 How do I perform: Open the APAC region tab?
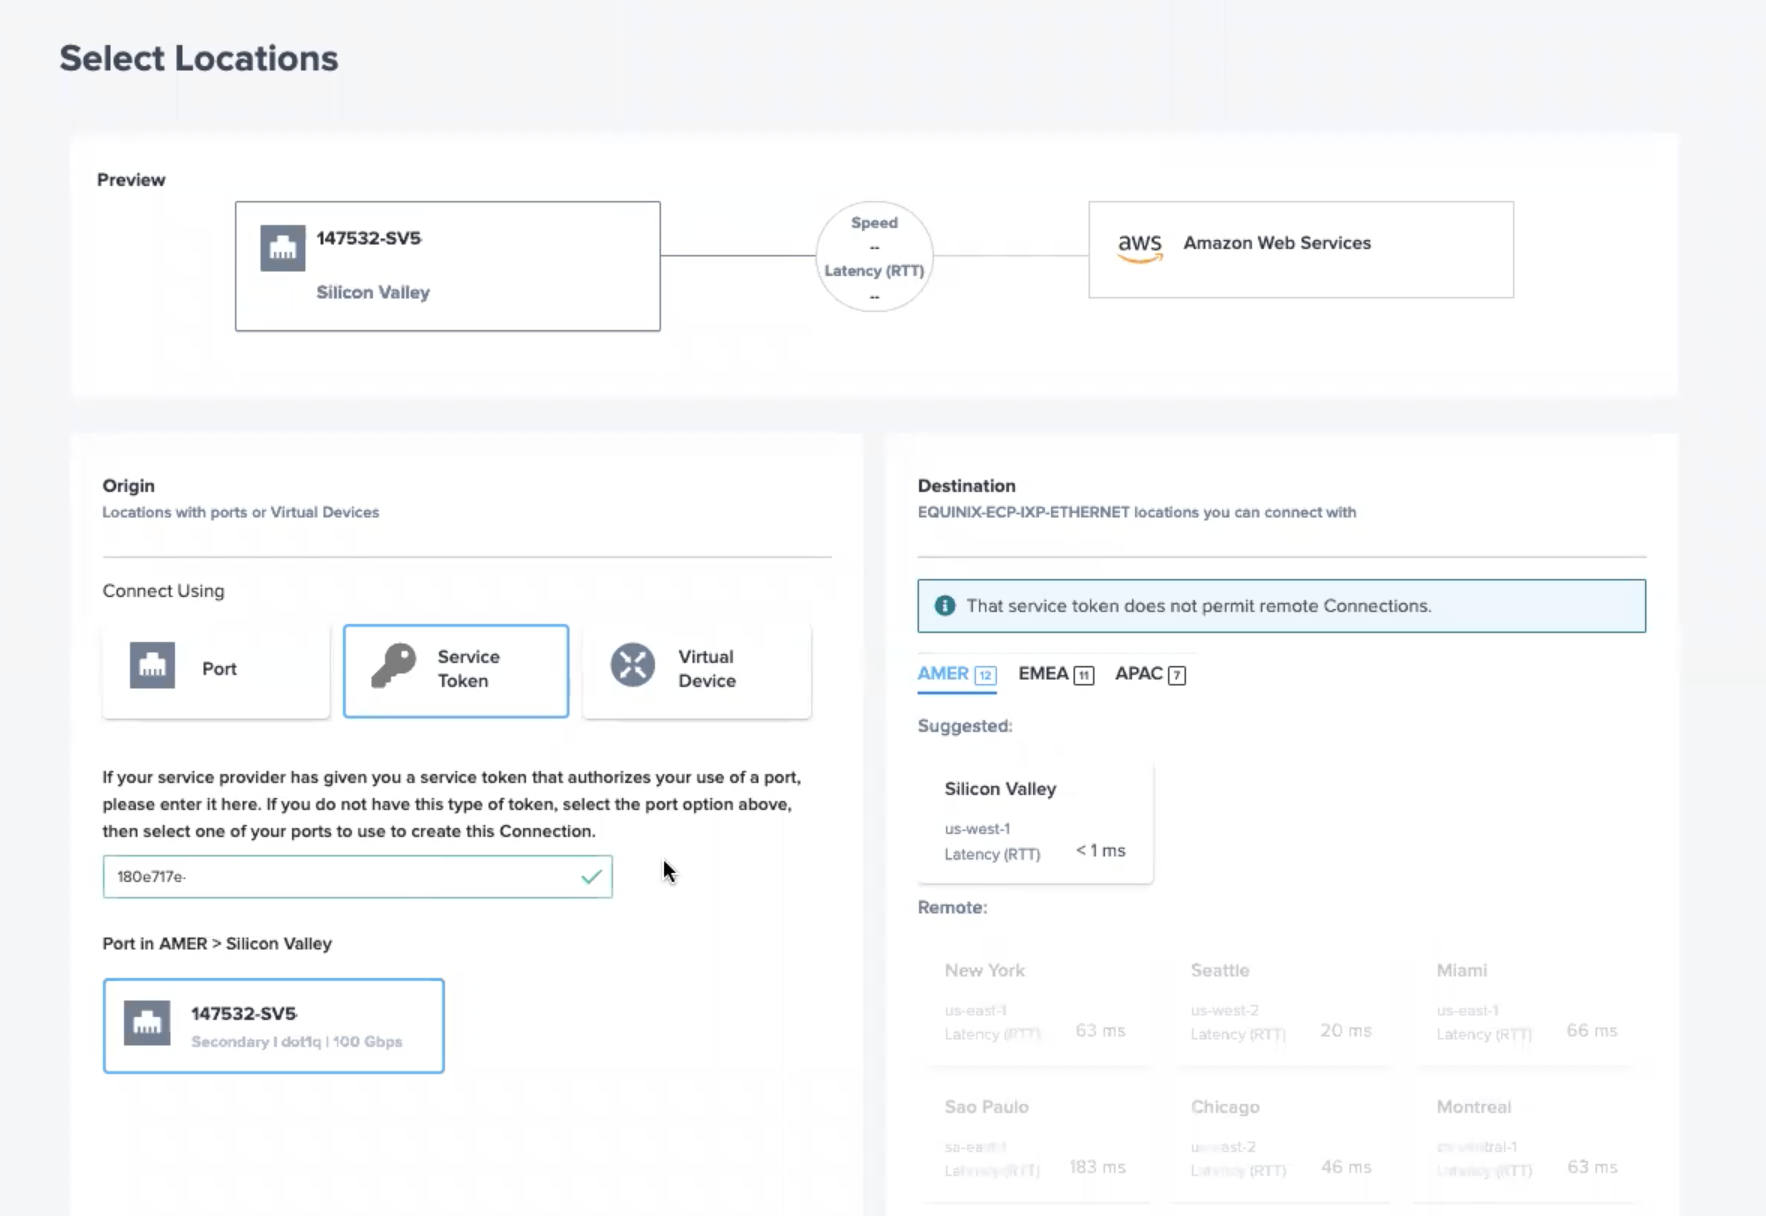click(1150, 674)
